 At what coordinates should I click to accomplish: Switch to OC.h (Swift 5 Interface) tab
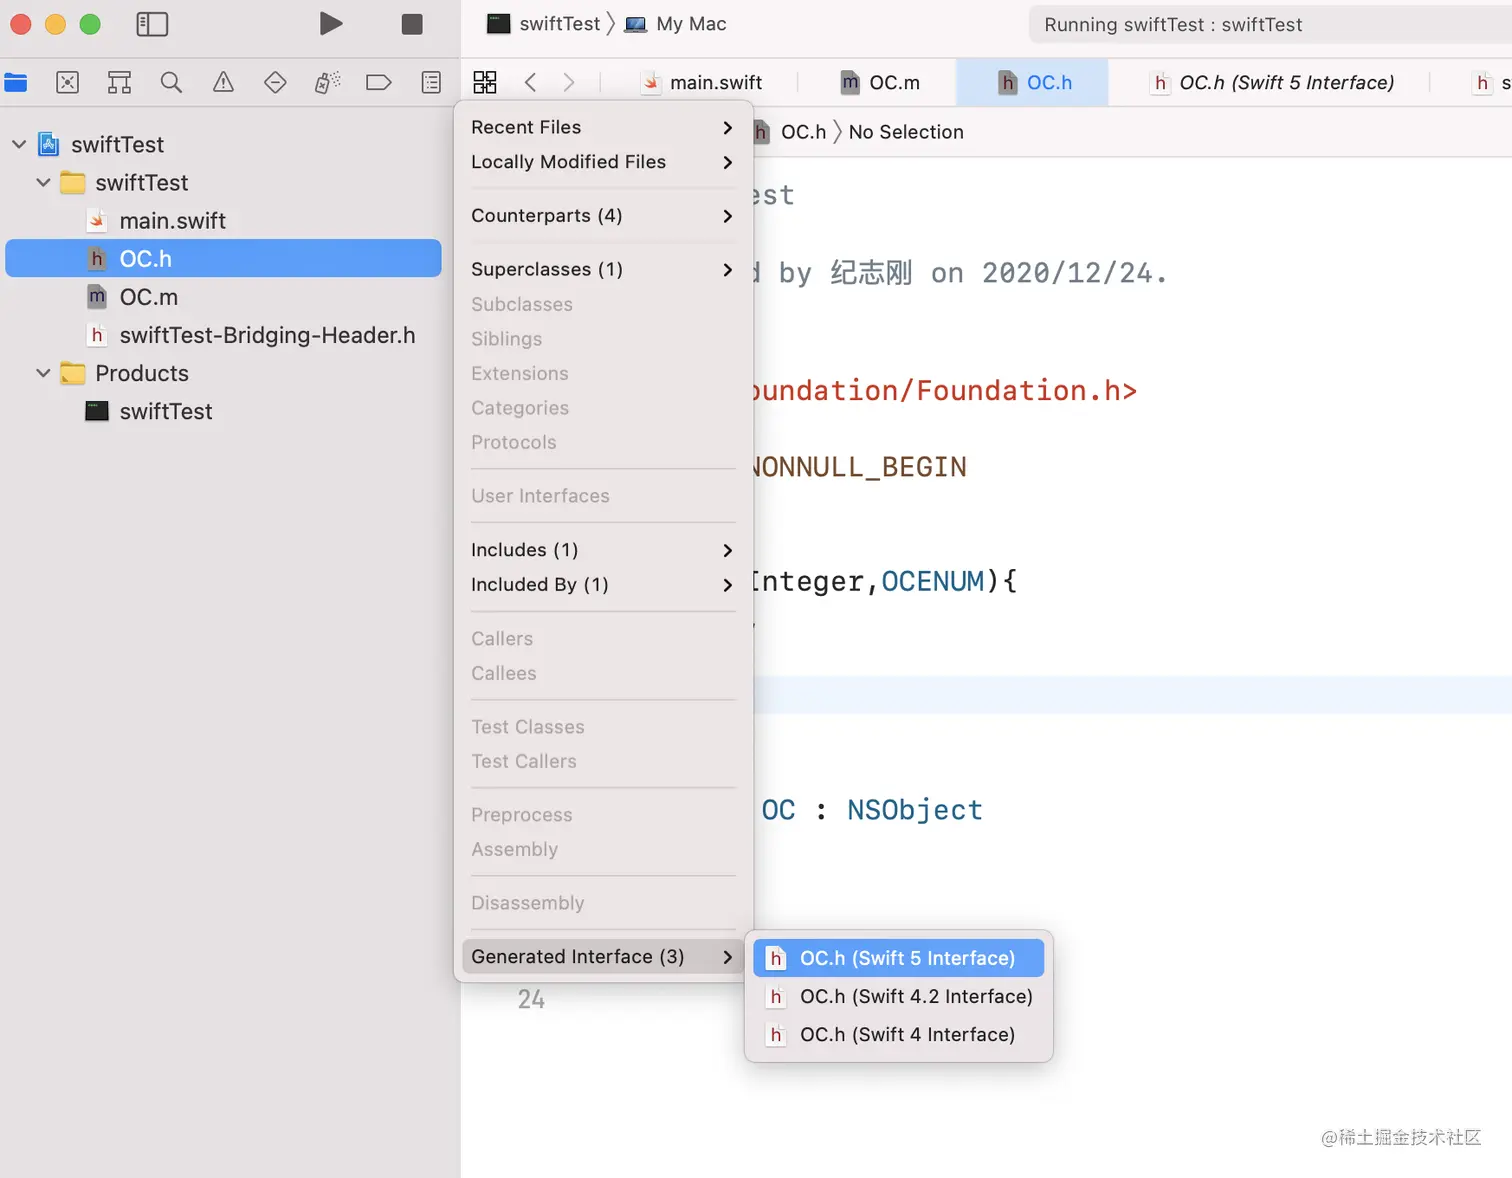(1272, 82)
